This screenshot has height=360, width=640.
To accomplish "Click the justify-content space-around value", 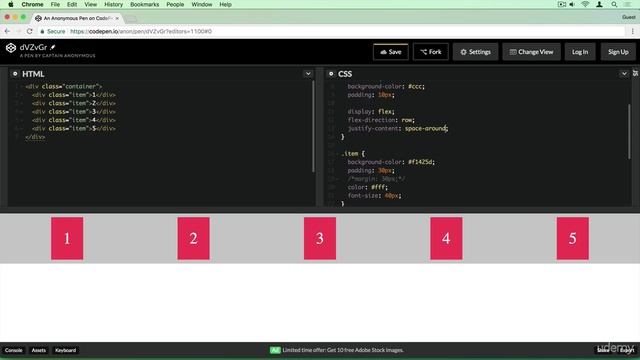I will (x=425, y=129).
